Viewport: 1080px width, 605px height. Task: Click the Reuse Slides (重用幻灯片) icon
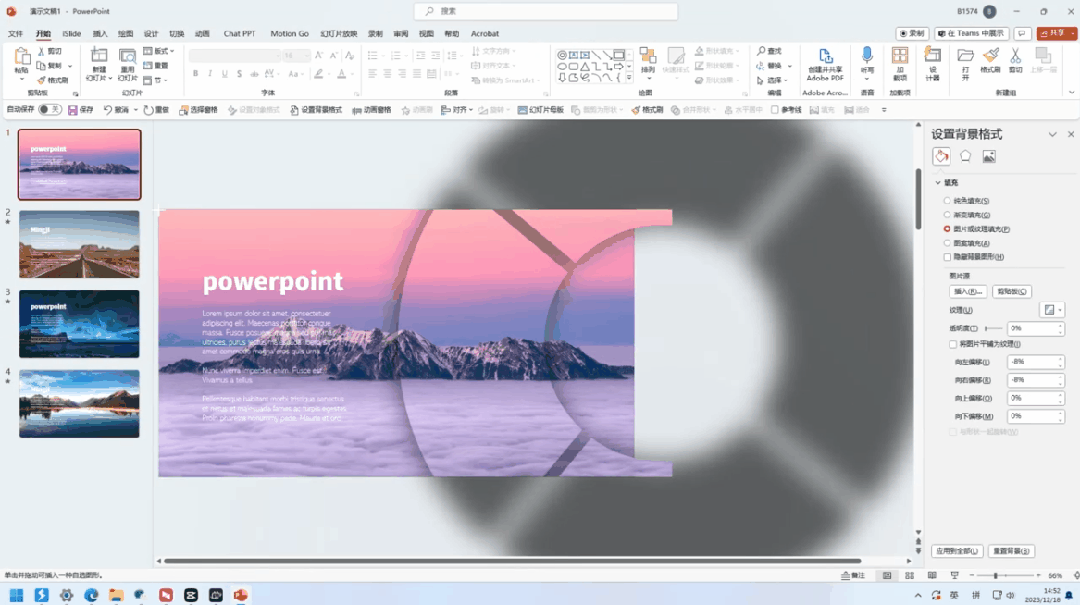click(x=127, y=57)
